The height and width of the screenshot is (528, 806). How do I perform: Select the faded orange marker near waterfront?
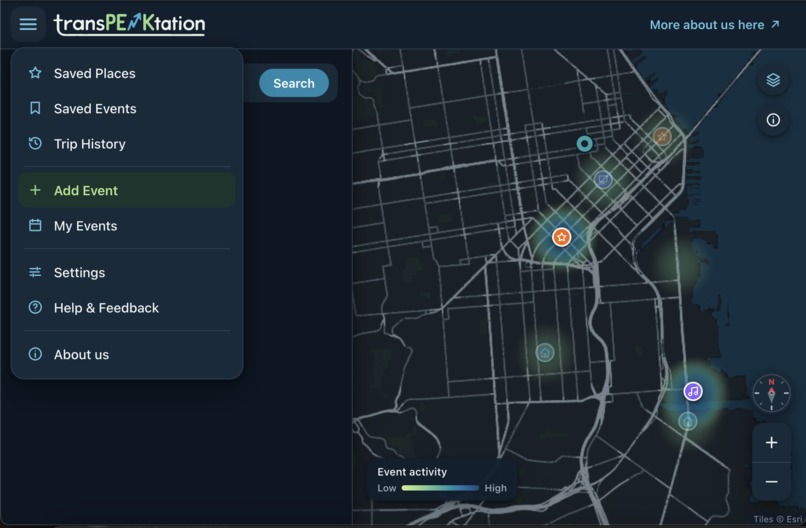click(662, 136)
